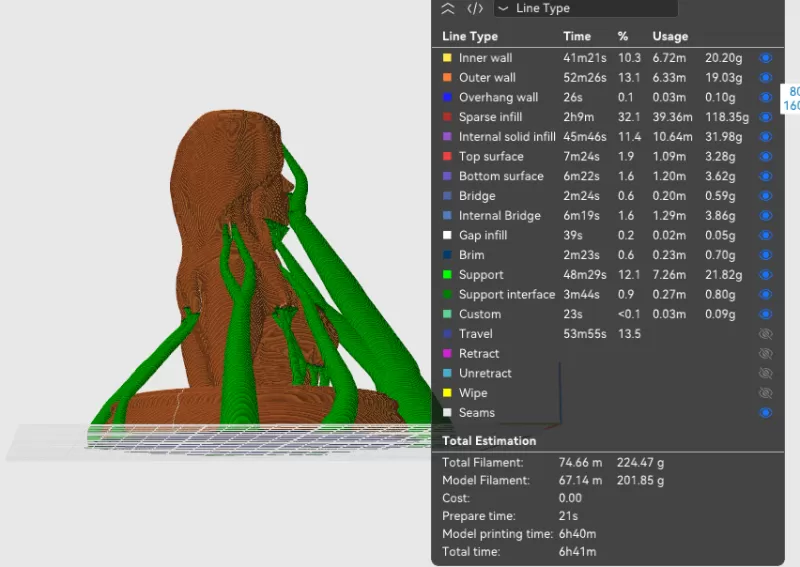Image resolution: width=800 pixels, height=567 pixels.
Task: Click the layer slider value label
Action: (790, 98)
